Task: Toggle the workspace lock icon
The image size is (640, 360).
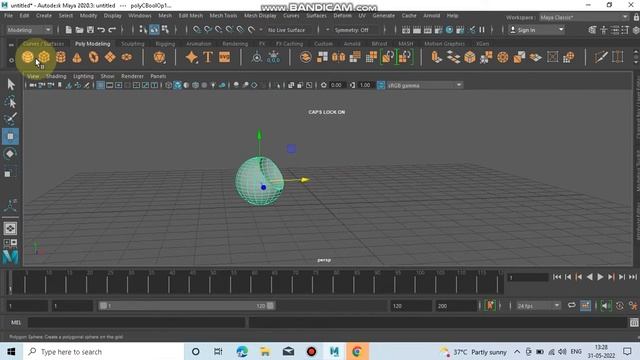Action: [636, 17]
